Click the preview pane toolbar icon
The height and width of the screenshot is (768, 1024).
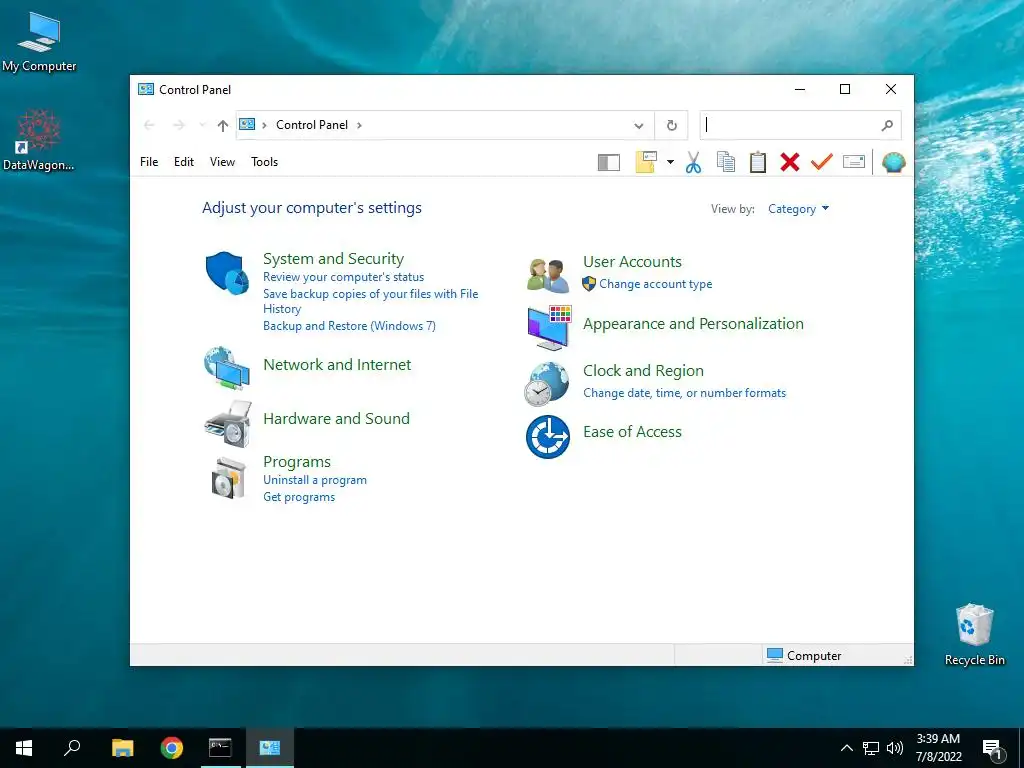point(609,162)
